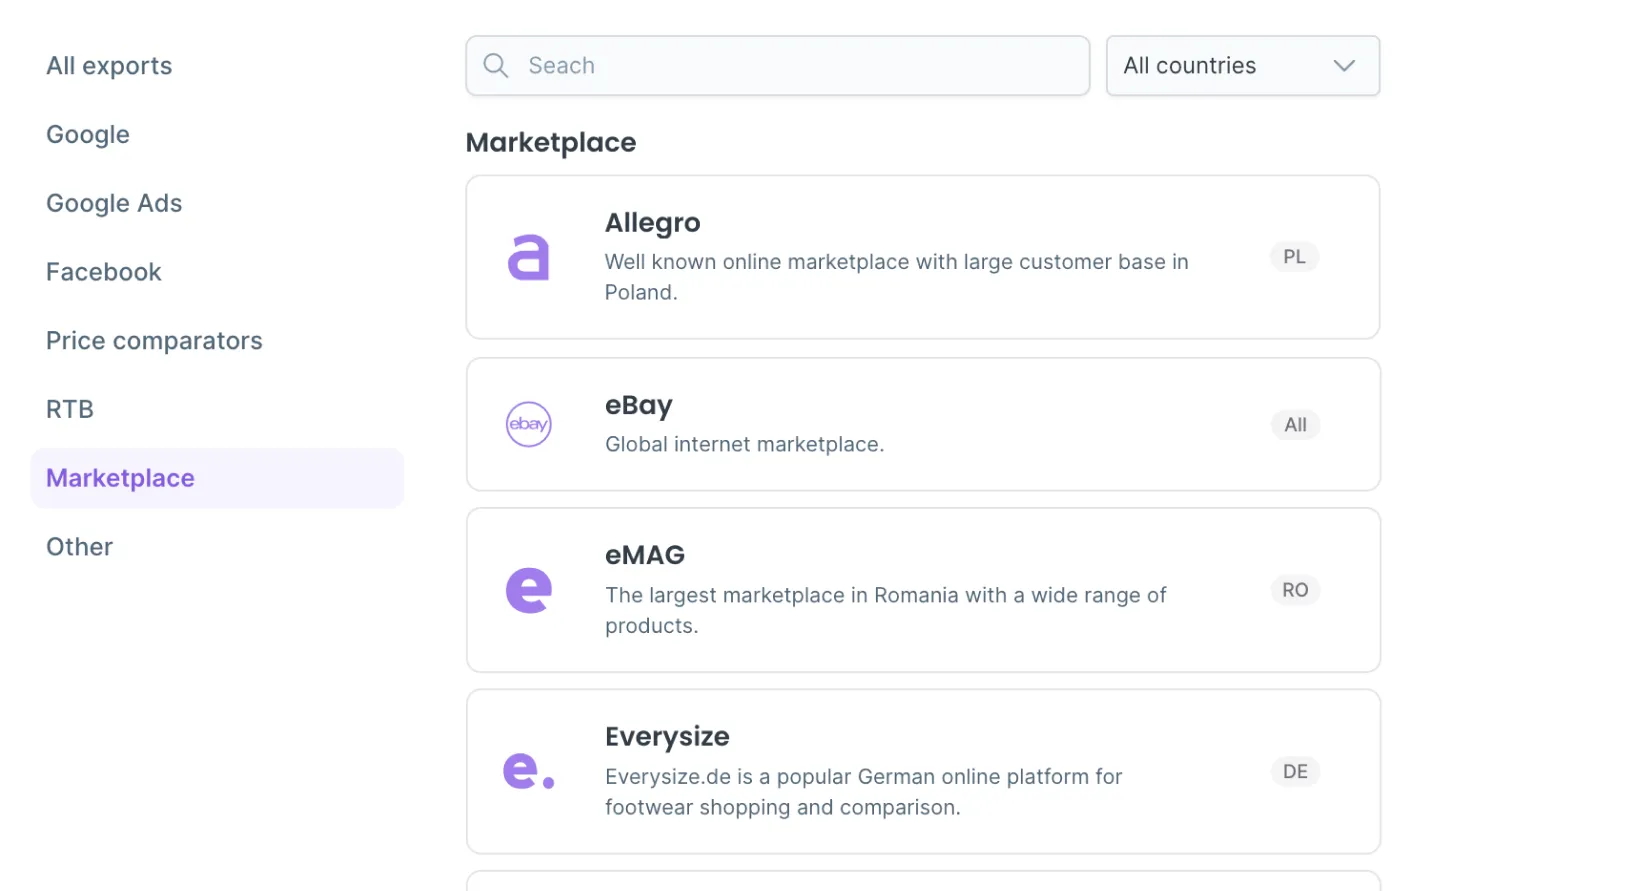1632x891 pixels.
Task: Select the active Marketplace sidebar item
Action: [217, 478]
